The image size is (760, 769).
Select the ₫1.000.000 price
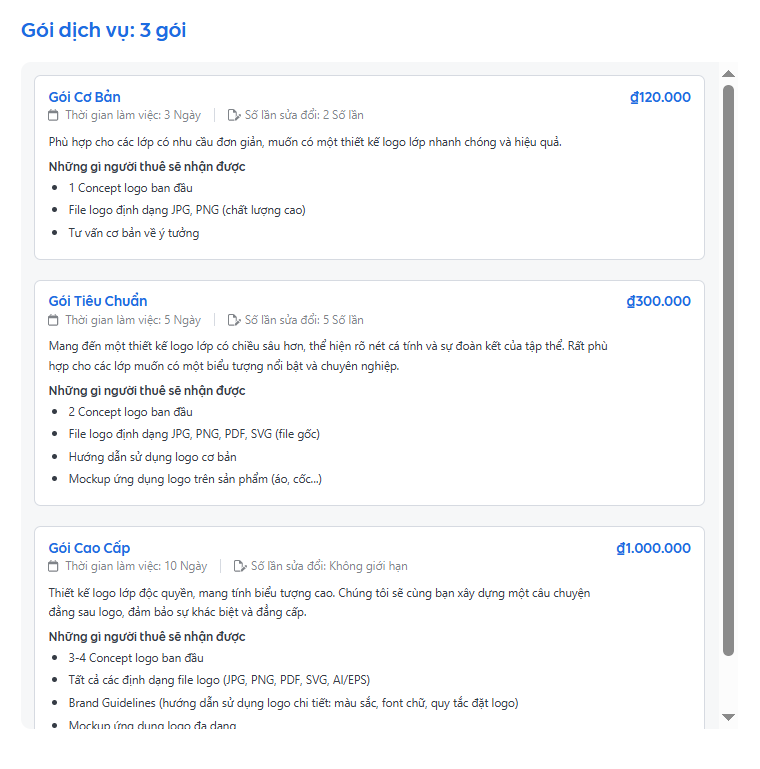[653, 548]
